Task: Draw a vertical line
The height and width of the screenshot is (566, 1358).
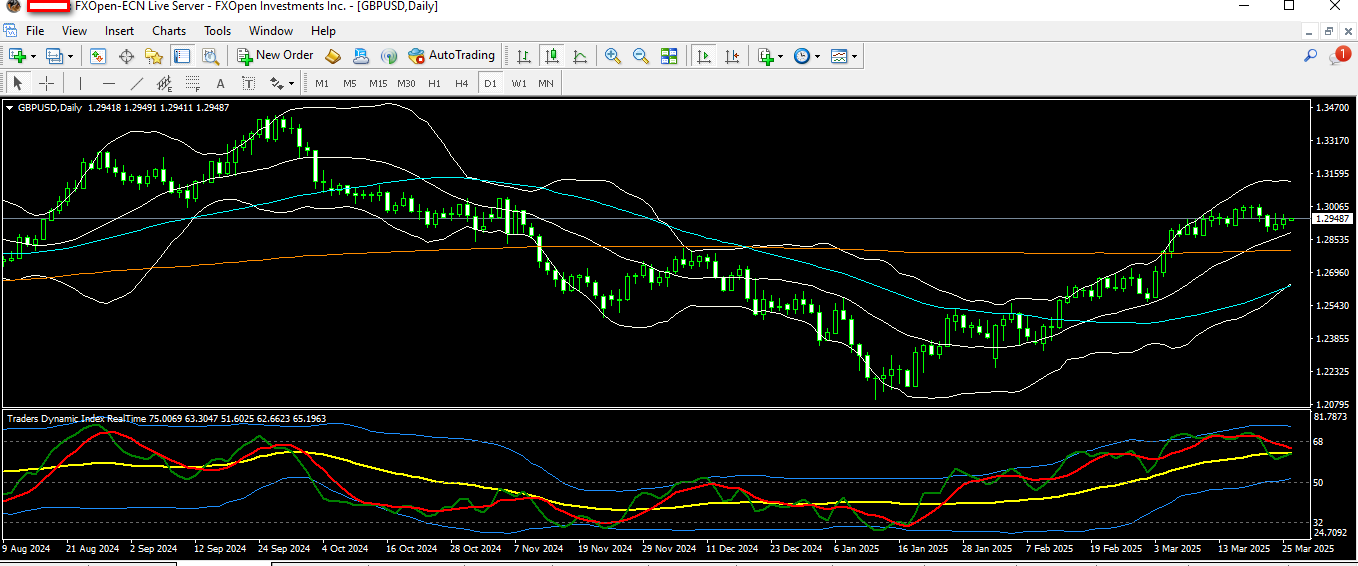Action: [x=80, y=83]
